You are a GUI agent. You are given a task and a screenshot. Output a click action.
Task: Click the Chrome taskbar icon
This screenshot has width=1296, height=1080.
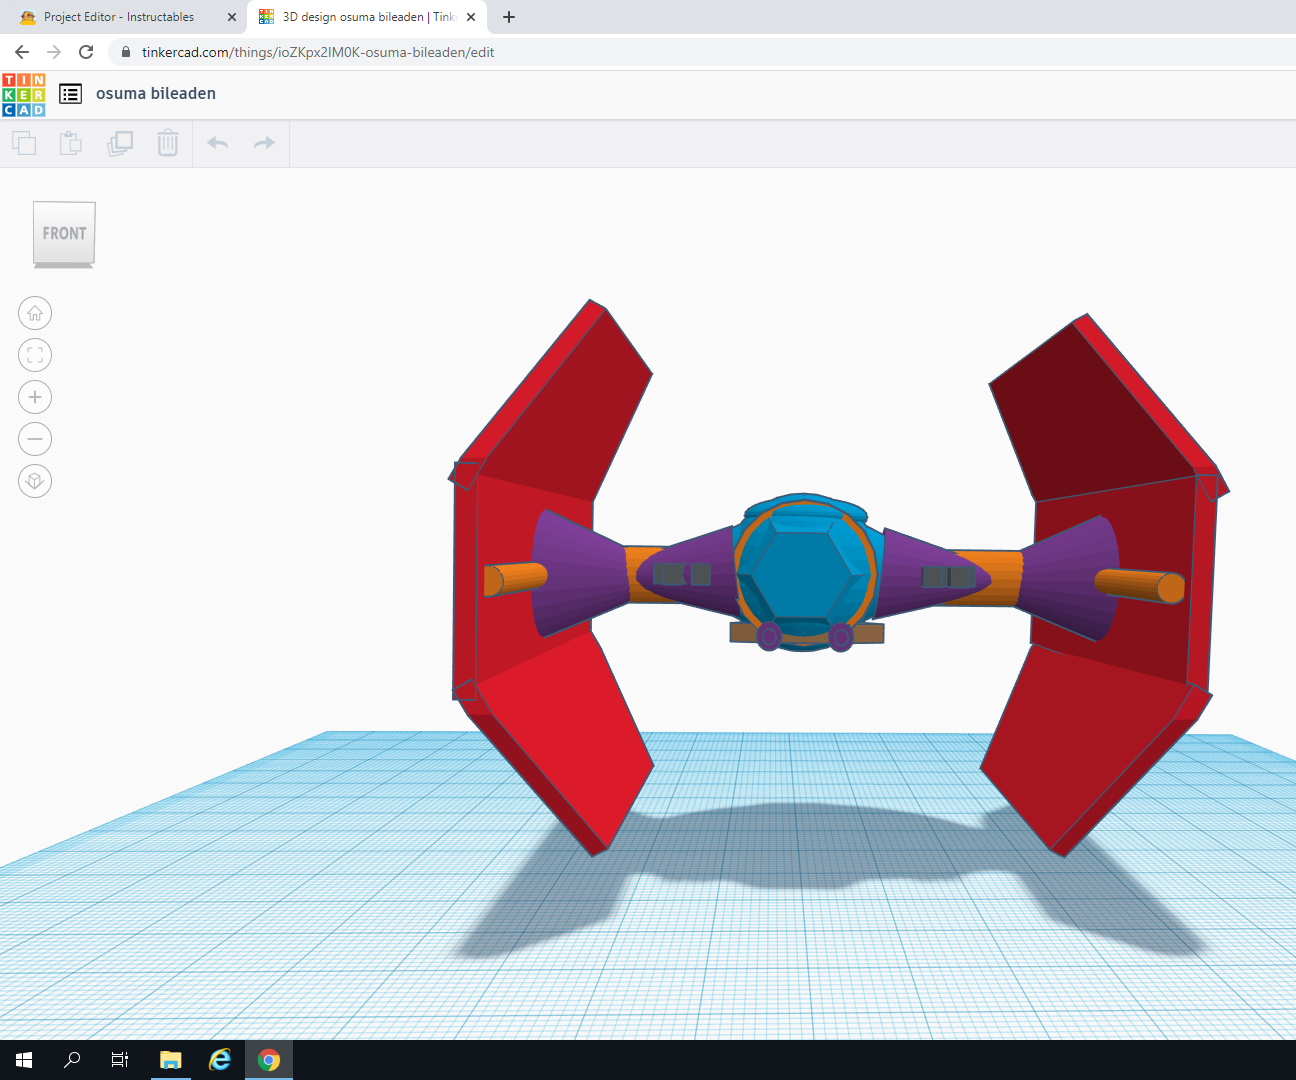tap(269, 1060)
